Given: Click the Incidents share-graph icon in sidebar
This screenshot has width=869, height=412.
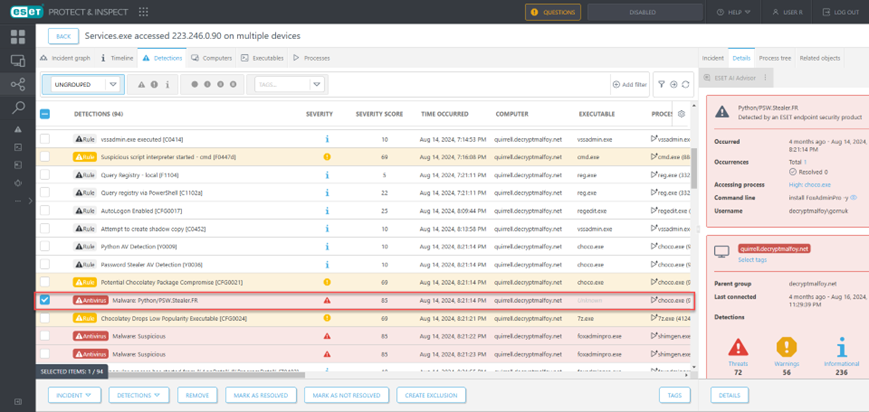Looking at the screenshot, I should tap(18, 84).
